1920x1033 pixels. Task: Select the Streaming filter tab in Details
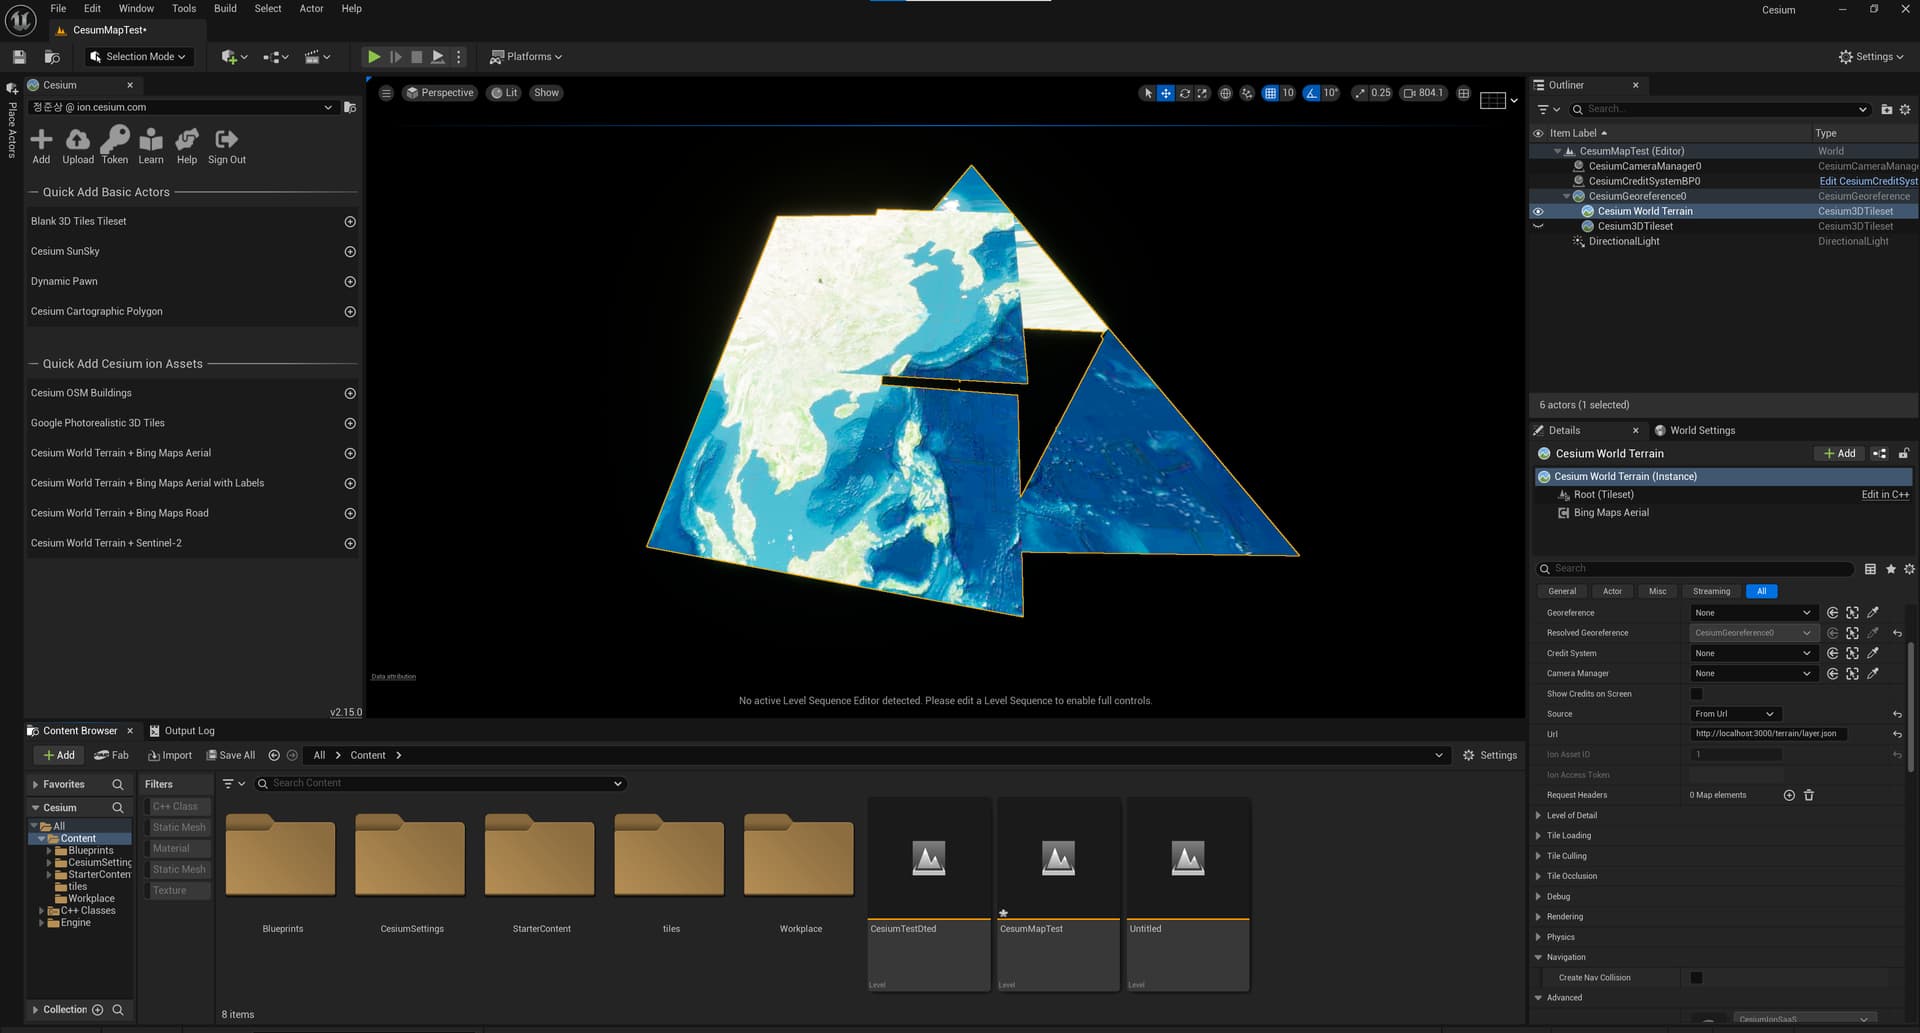point(1711,591)
